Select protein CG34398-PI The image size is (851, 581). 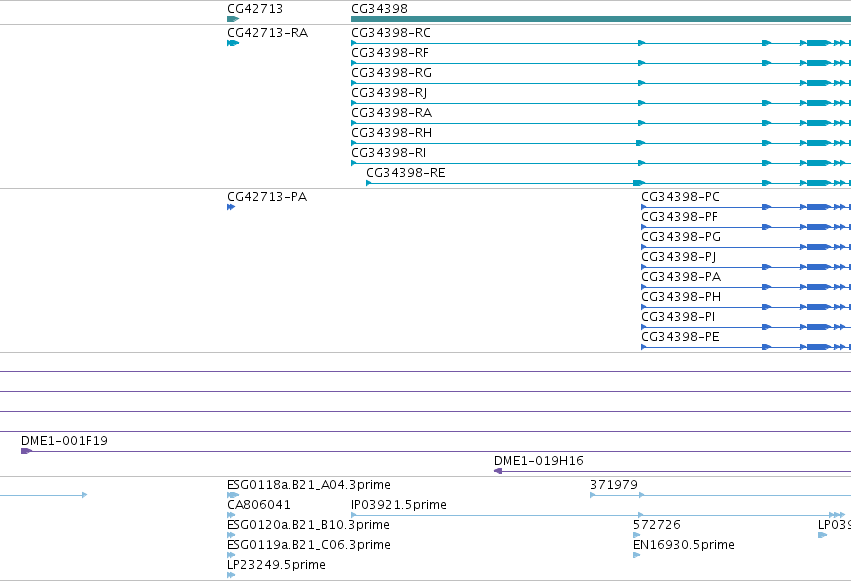click(678, 317)
